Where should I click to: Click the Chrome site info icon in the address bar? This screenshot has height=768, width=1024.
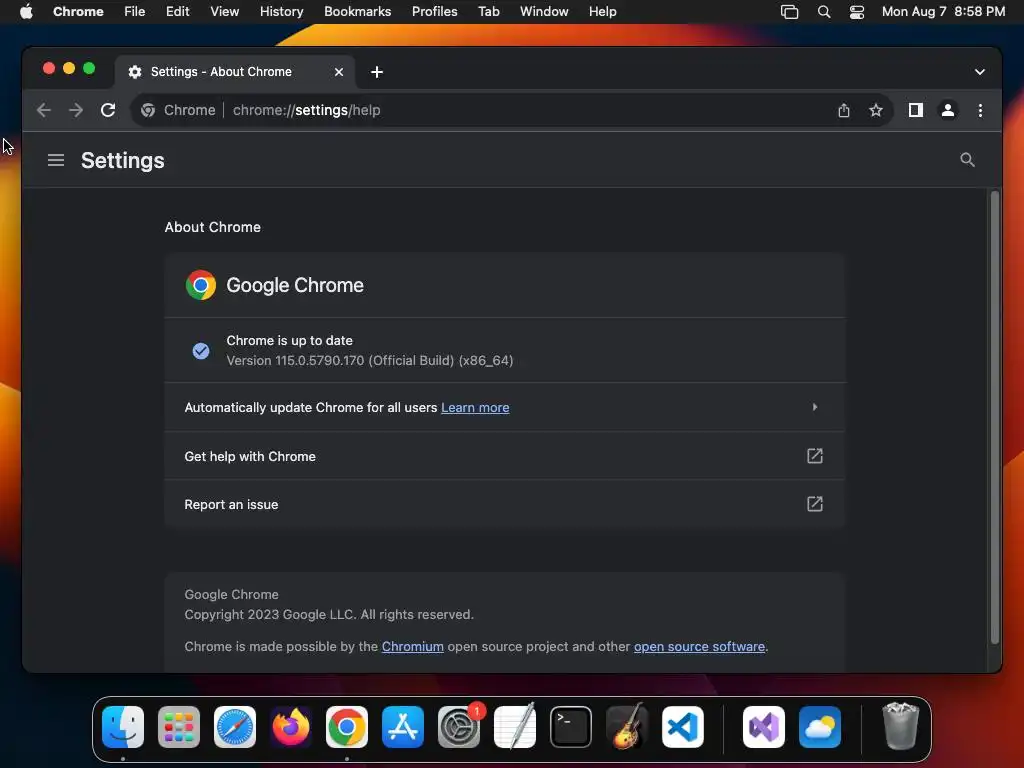[148, 110]
